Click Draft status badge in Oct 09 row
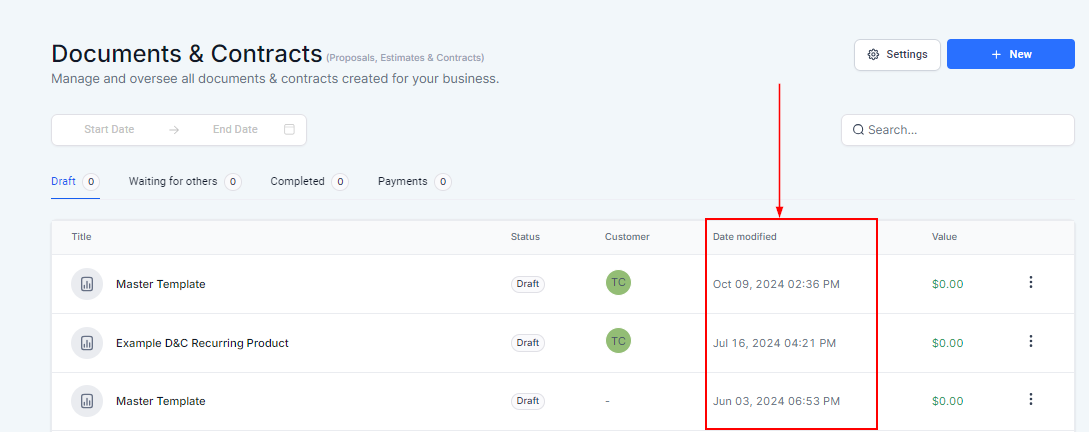The width and height of the screenshot is (1089, 432). click(x=528, y=284)
